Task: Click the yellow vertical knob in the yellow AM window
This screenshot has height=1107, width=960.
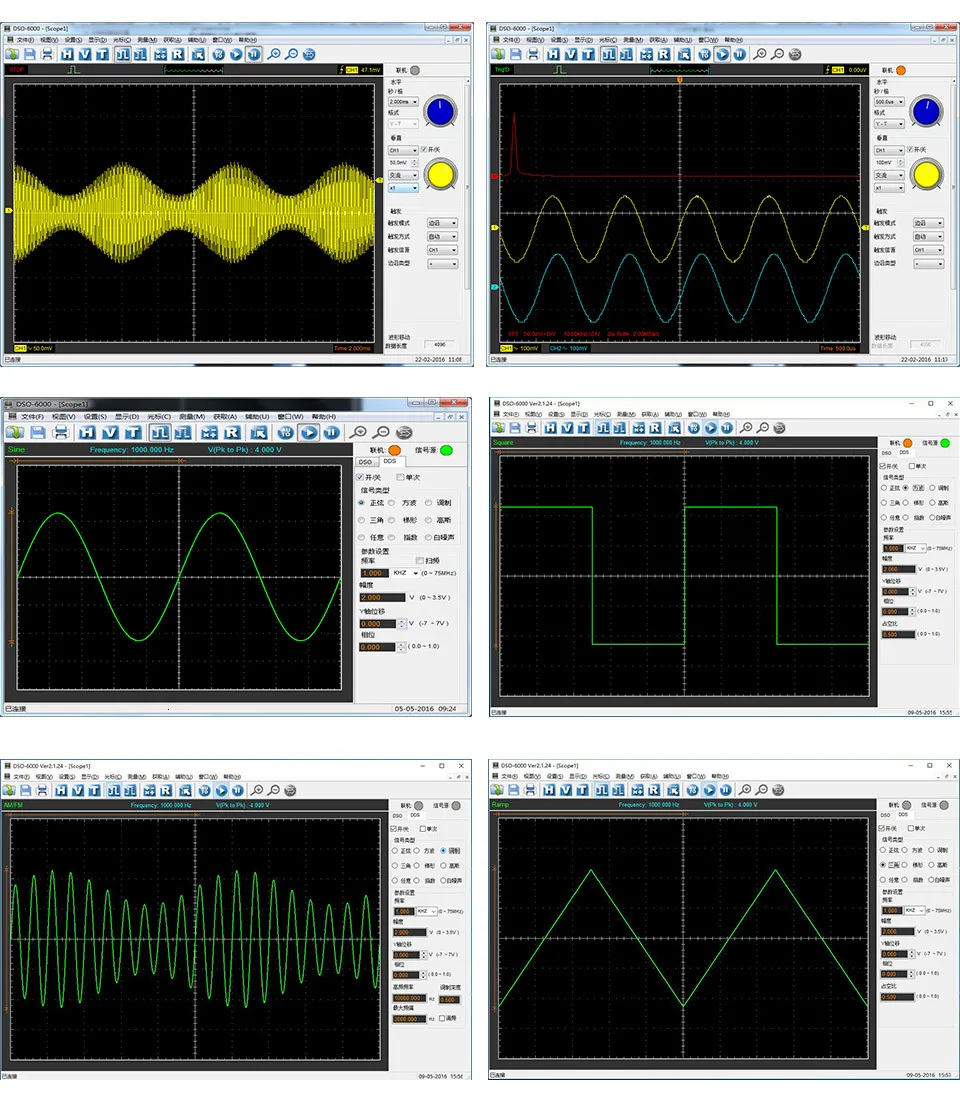Action: 440,174
